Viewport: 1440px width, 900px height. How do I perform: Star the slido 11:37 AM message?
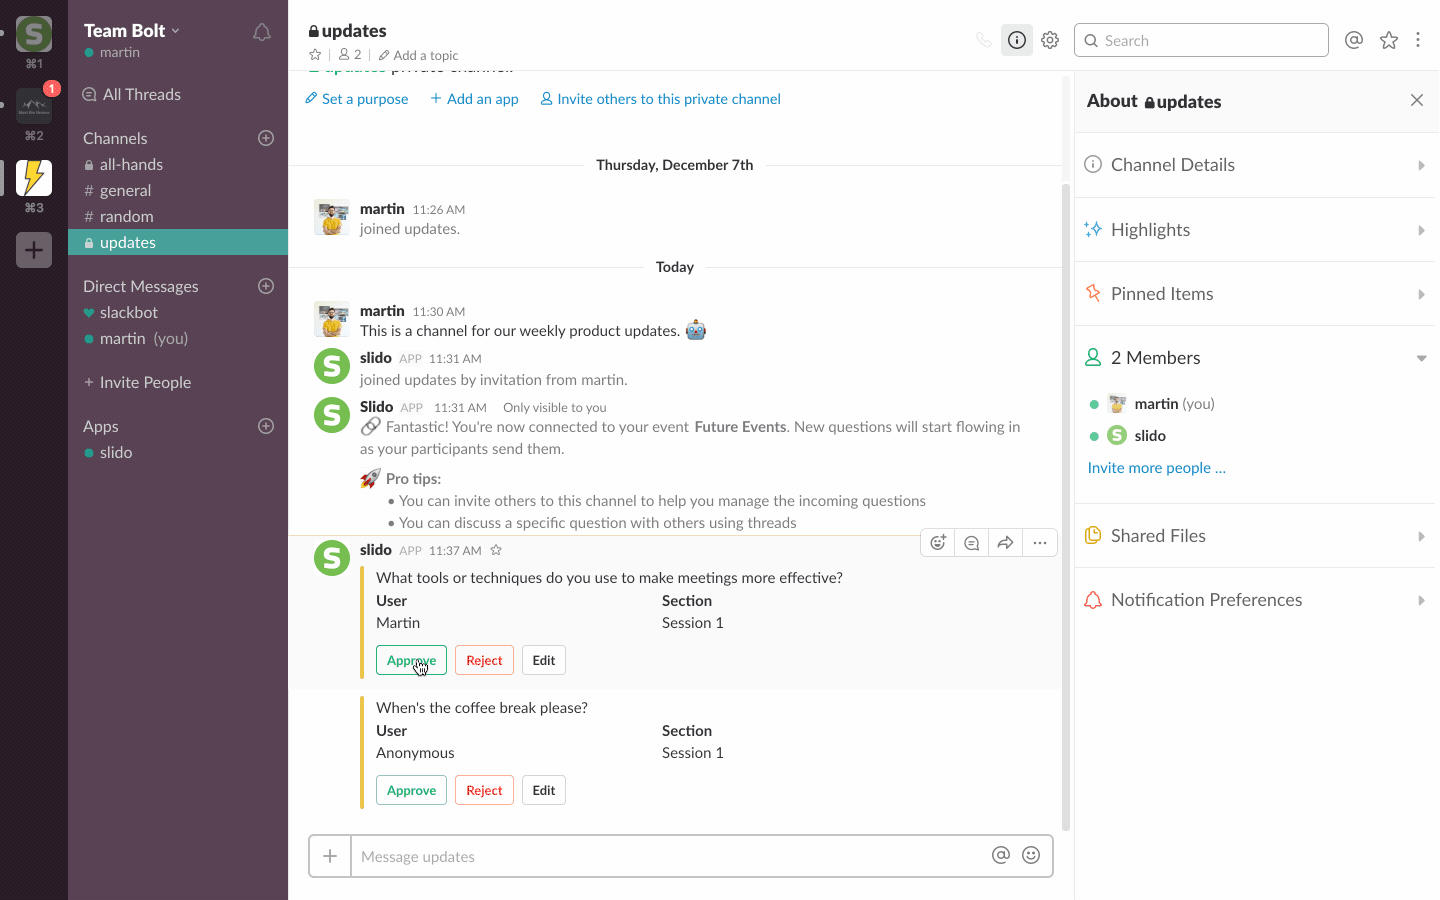pos(496,550)
